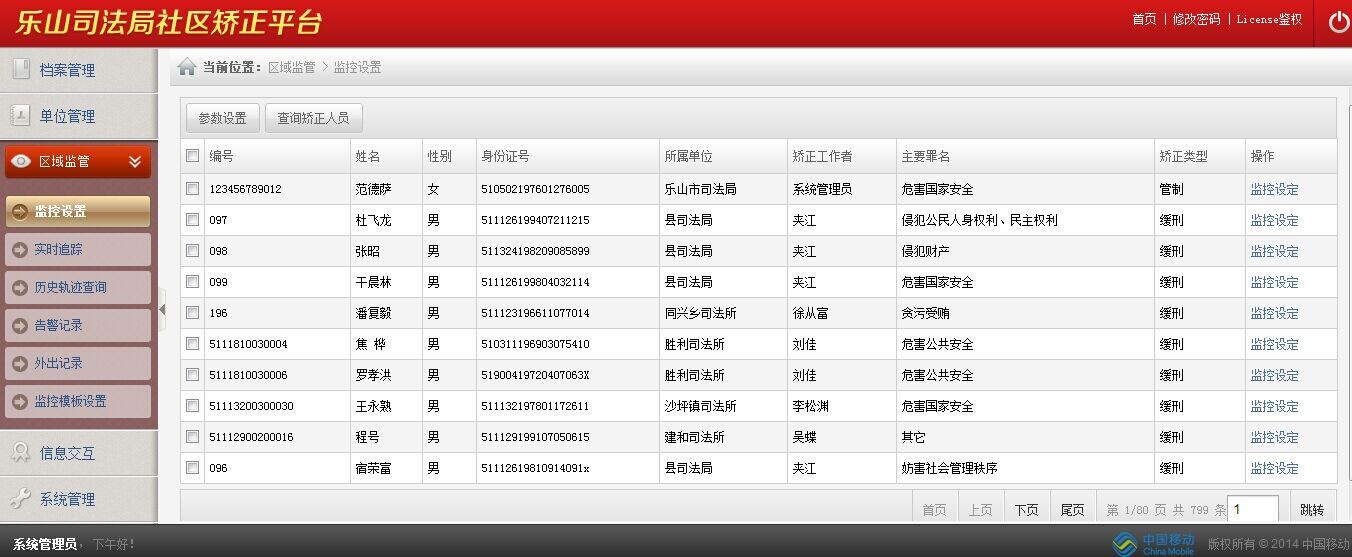The height and width of the screenshot is (557, 1352).
Task: Click the 主要罪名 column header
Action: click(925, 156)
